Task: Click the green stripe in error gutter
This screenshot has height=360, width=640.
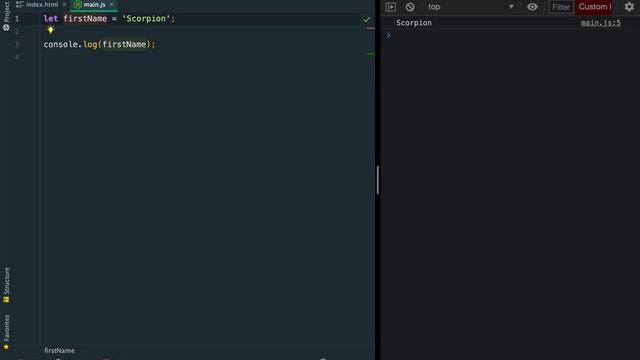Action: [x=370, y=54]
